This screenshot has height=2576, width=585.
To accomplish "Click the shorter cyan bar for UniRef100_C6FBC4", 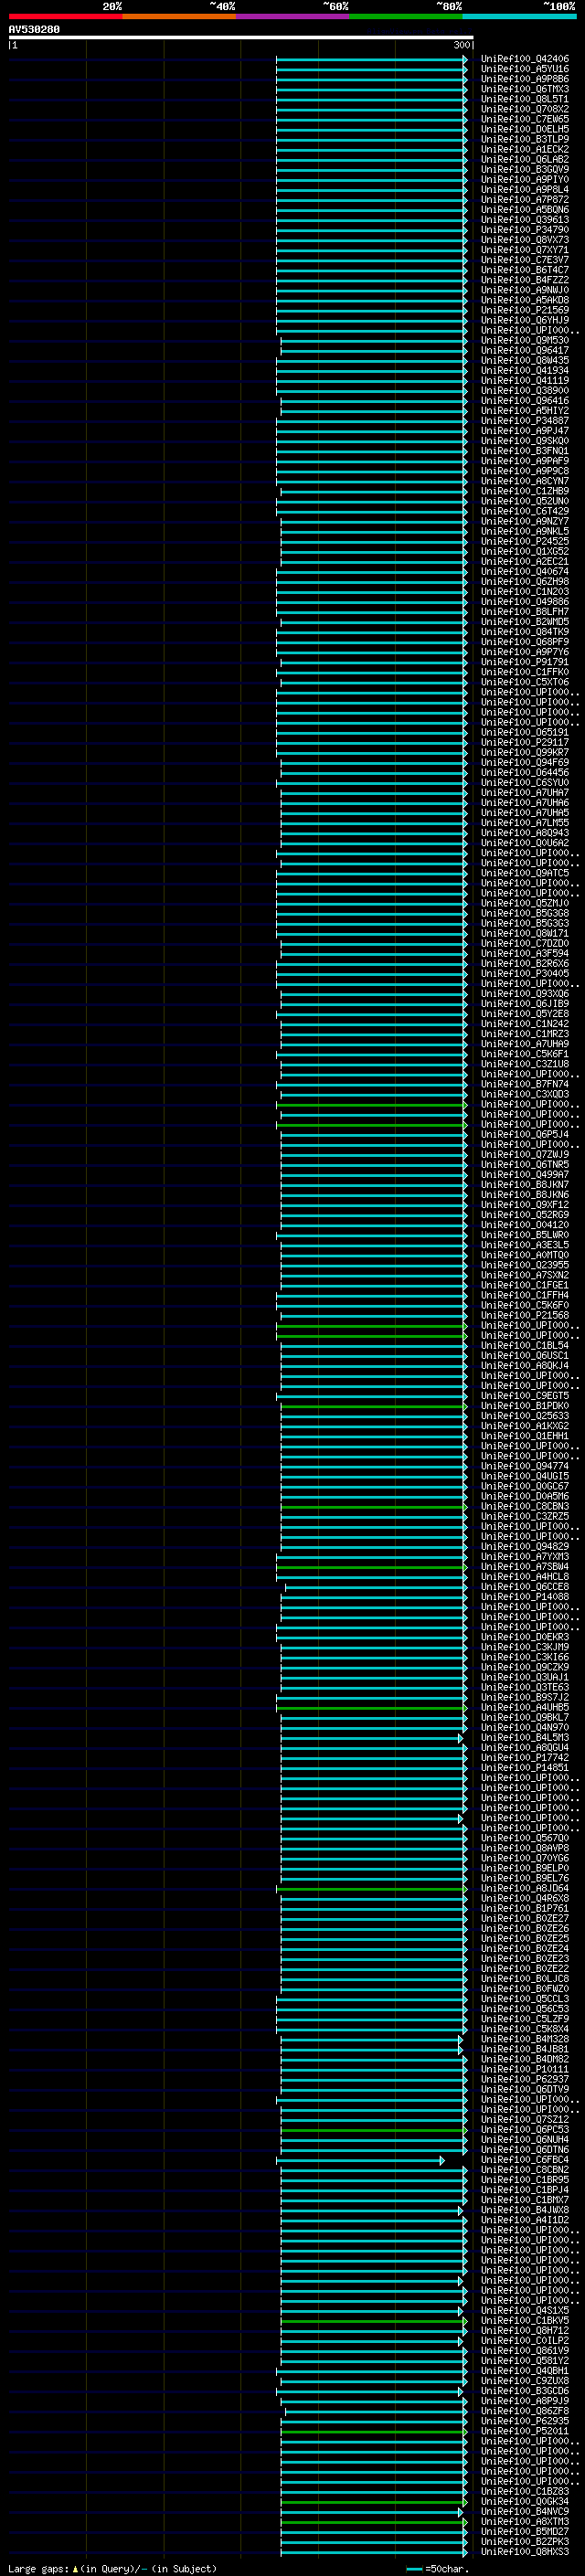I will point(360,2160).
